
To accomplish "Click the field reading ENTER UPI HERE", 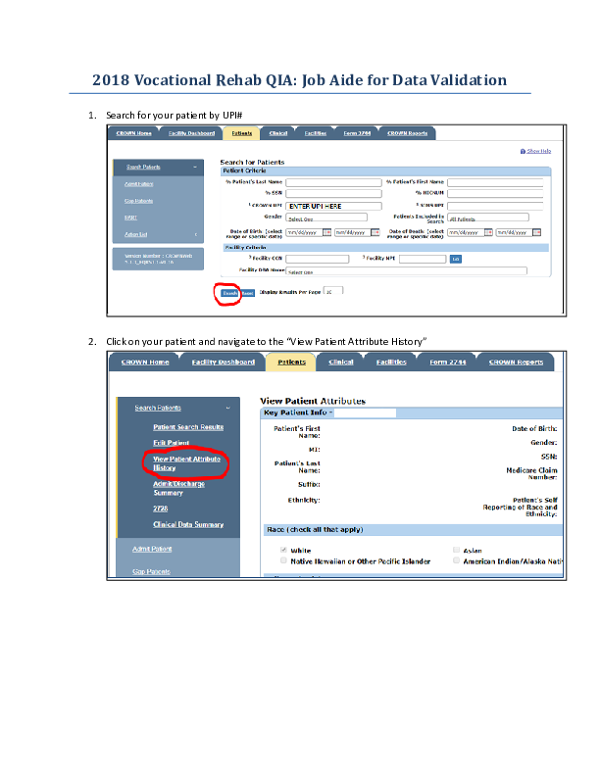I will click(x=334, y=206).
